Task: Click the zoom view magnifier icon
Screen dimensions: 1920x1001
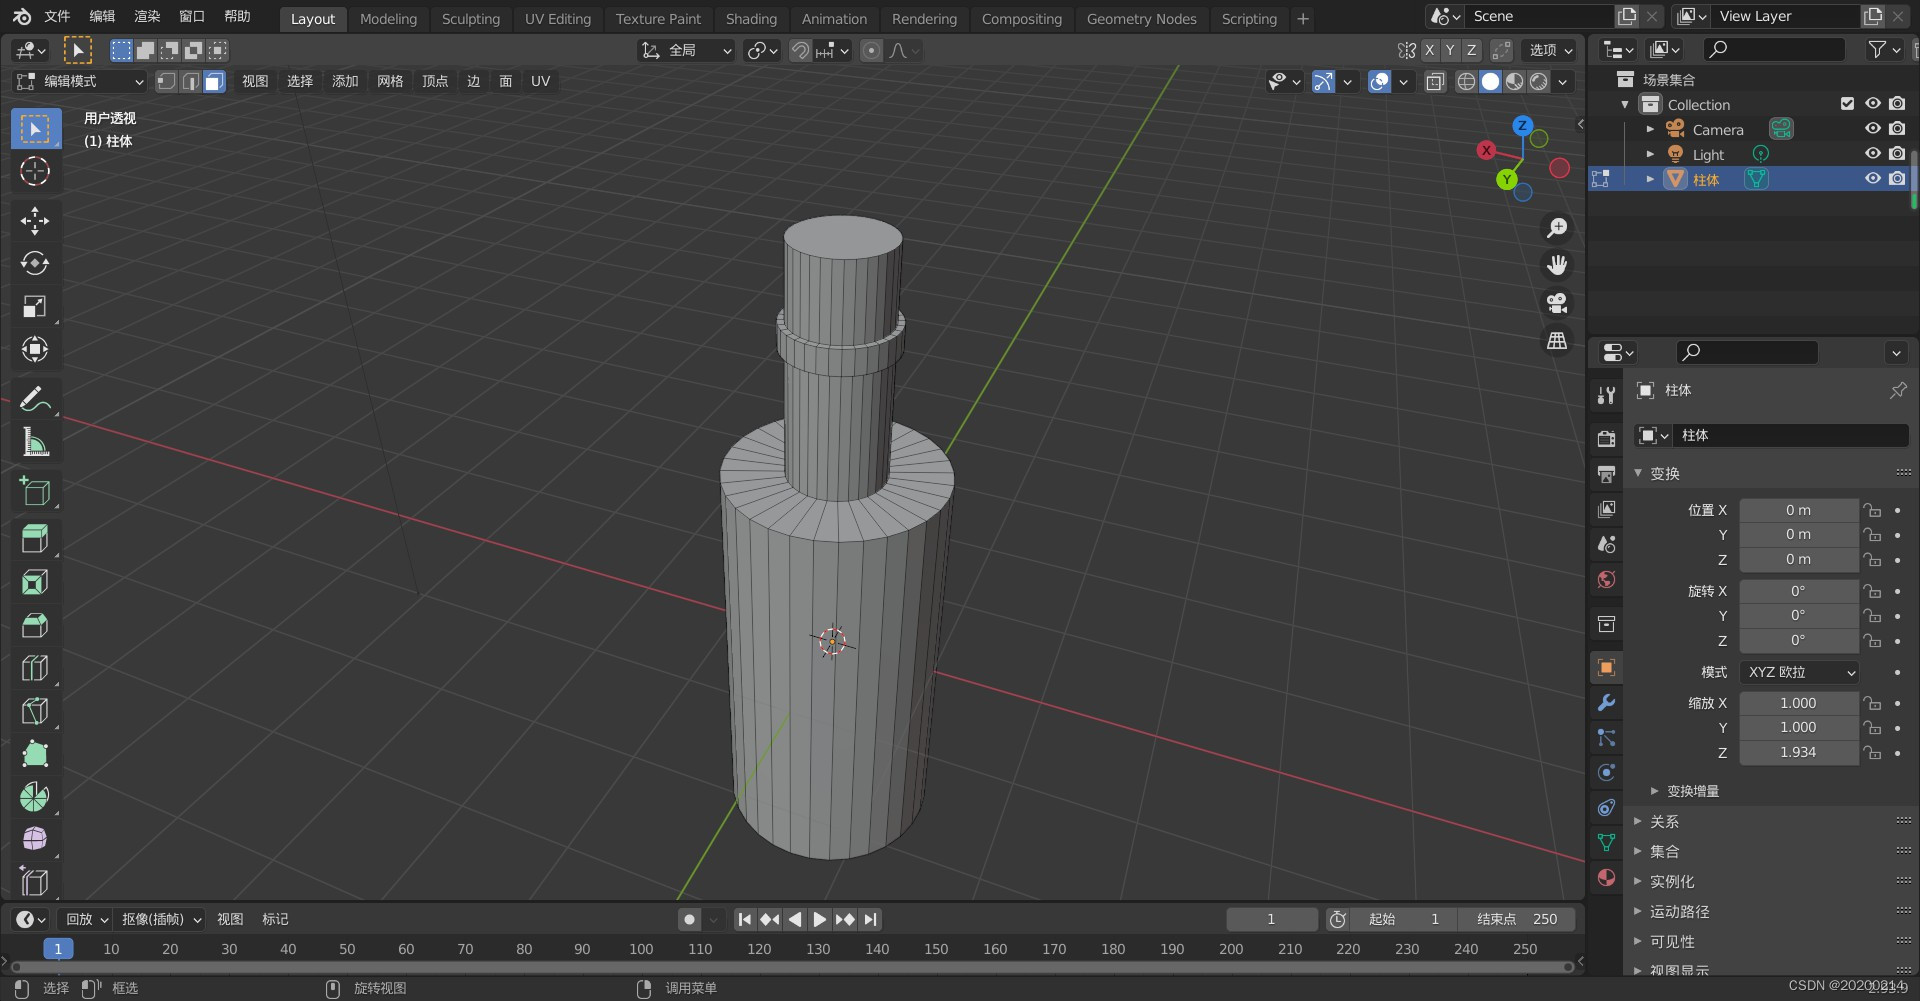Action: pyautogui.click(x=1557, y=228)
